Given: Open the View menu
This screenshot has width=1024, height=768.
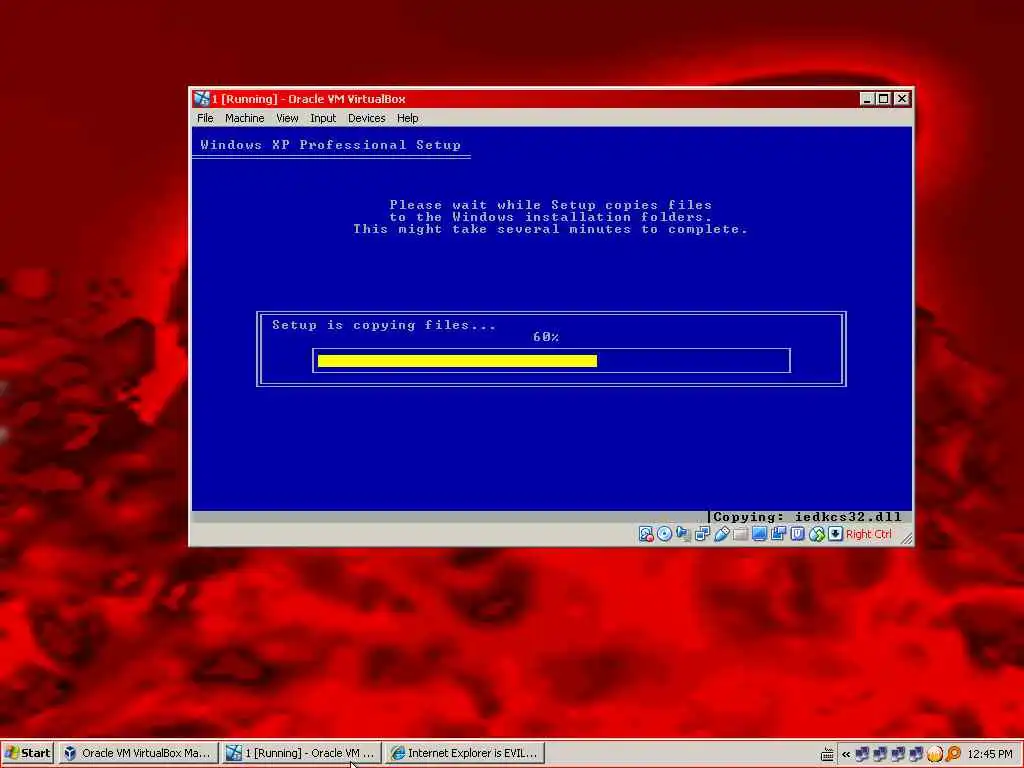Looking at the screenshot, I should point(287,118).
